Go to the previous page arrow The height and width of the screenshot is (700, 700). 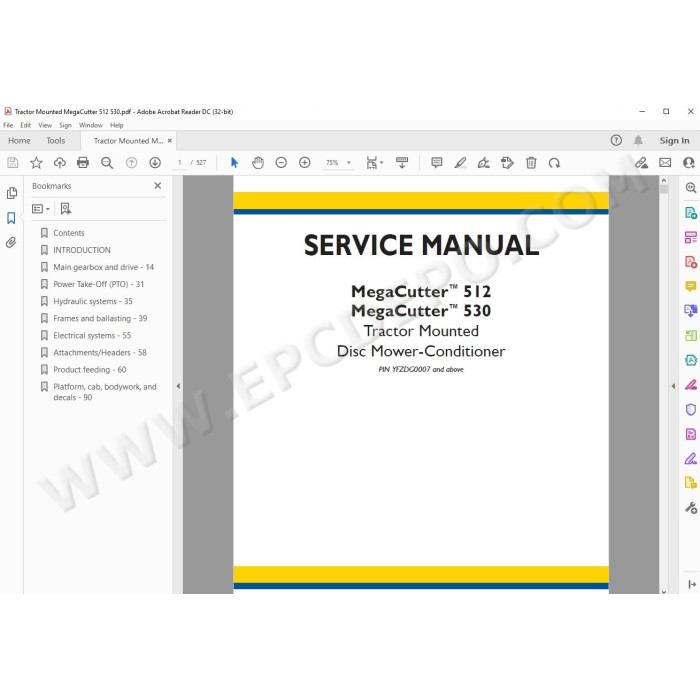point(131,163)
